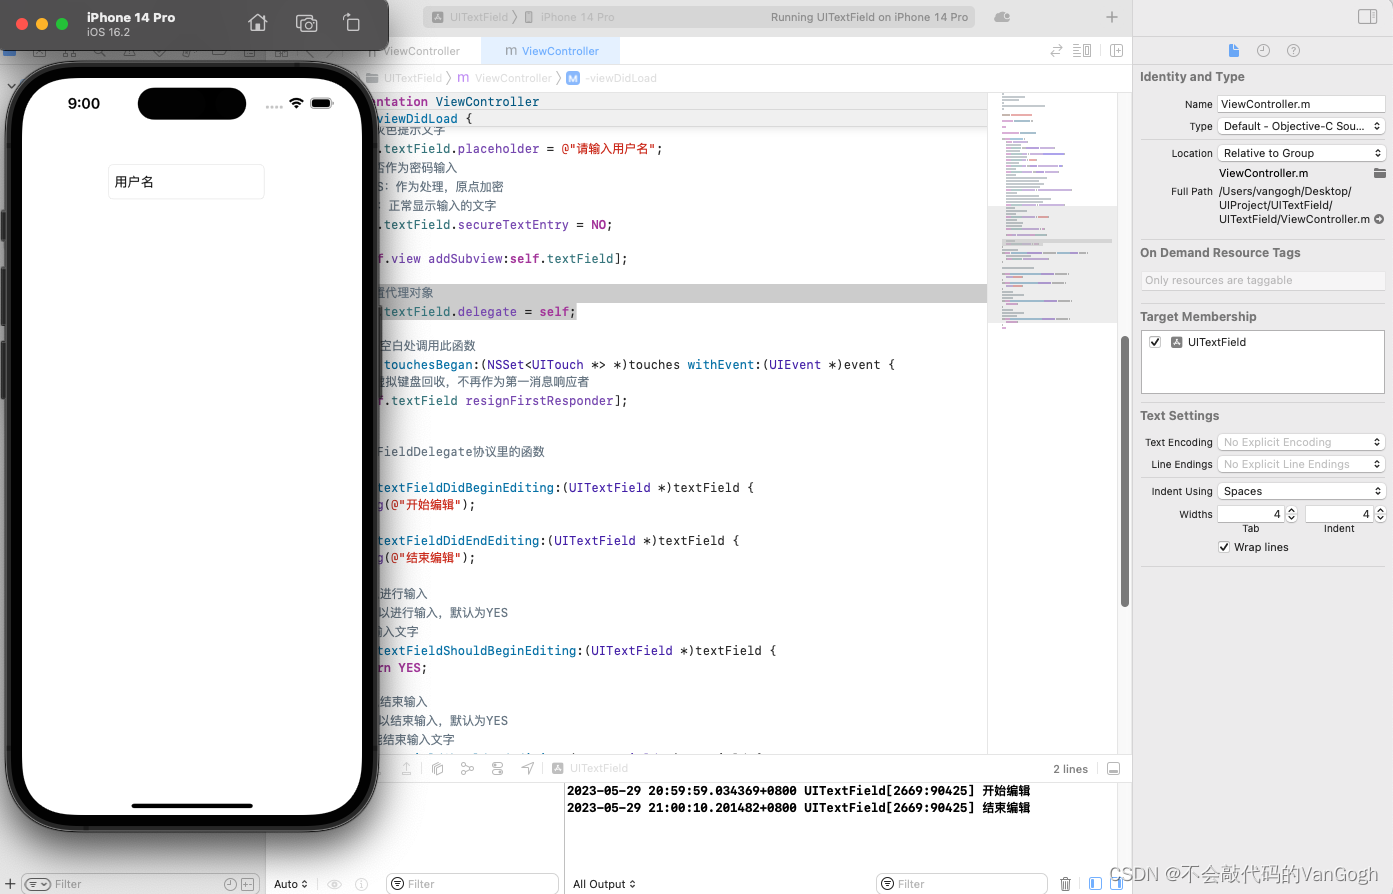The image size is (1393, 894).
Task: Click the UITextField scheme in the toolbar
Action: (471, 17)
